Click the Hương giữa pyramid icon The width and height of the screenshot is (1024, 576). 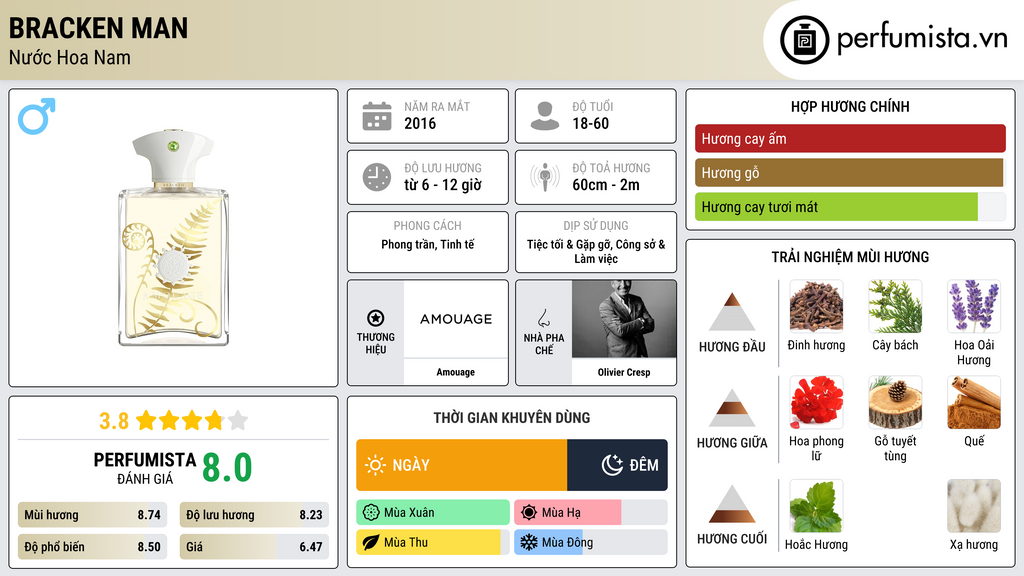[732, 408]
